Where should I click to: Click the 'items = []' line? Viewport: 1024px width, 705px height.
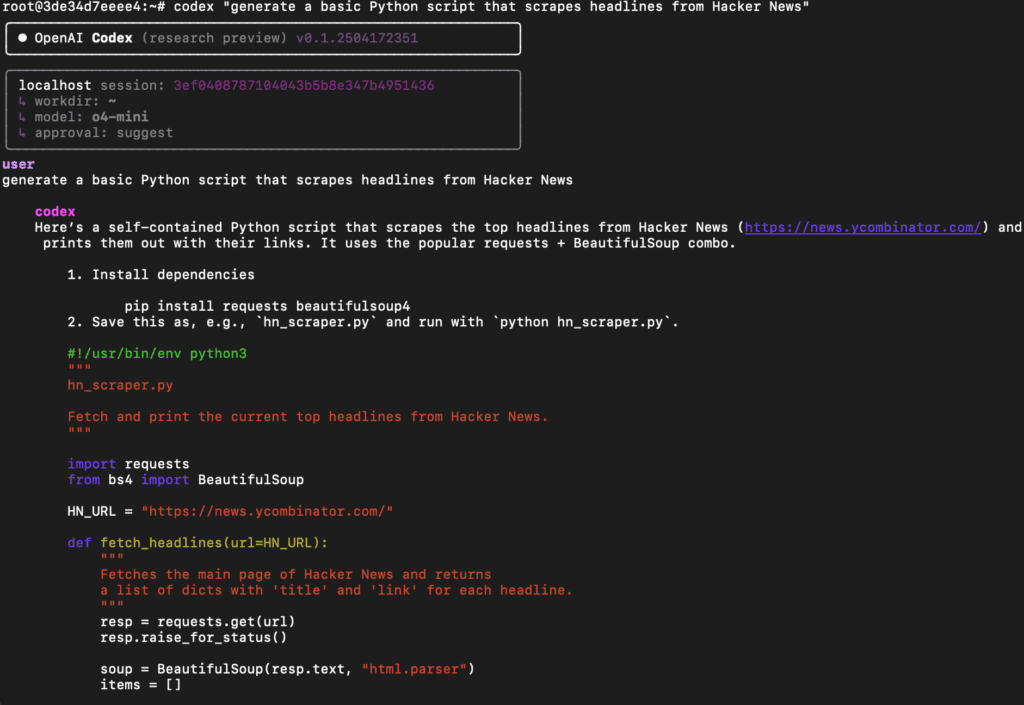[140, 685]
